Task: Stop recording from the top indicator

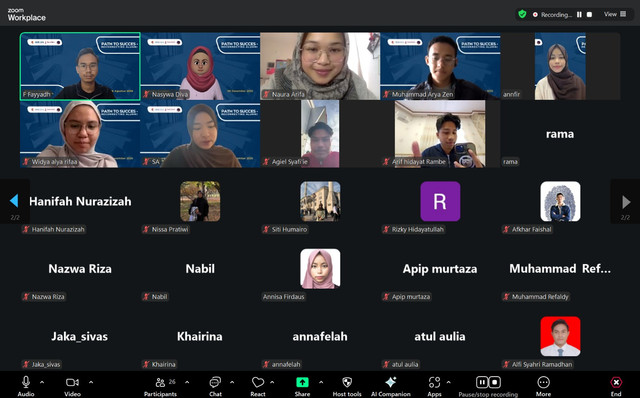Action: pos(589,15)
